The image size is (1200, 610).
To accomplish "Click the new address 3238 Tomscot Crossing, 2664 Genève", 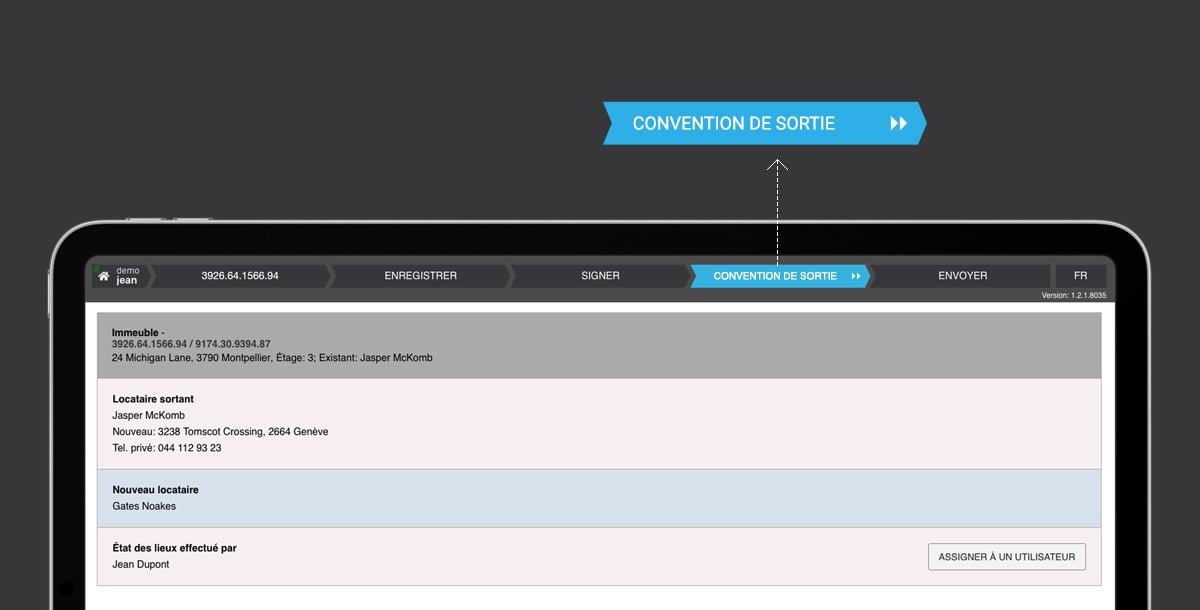I will click(220, 432).
